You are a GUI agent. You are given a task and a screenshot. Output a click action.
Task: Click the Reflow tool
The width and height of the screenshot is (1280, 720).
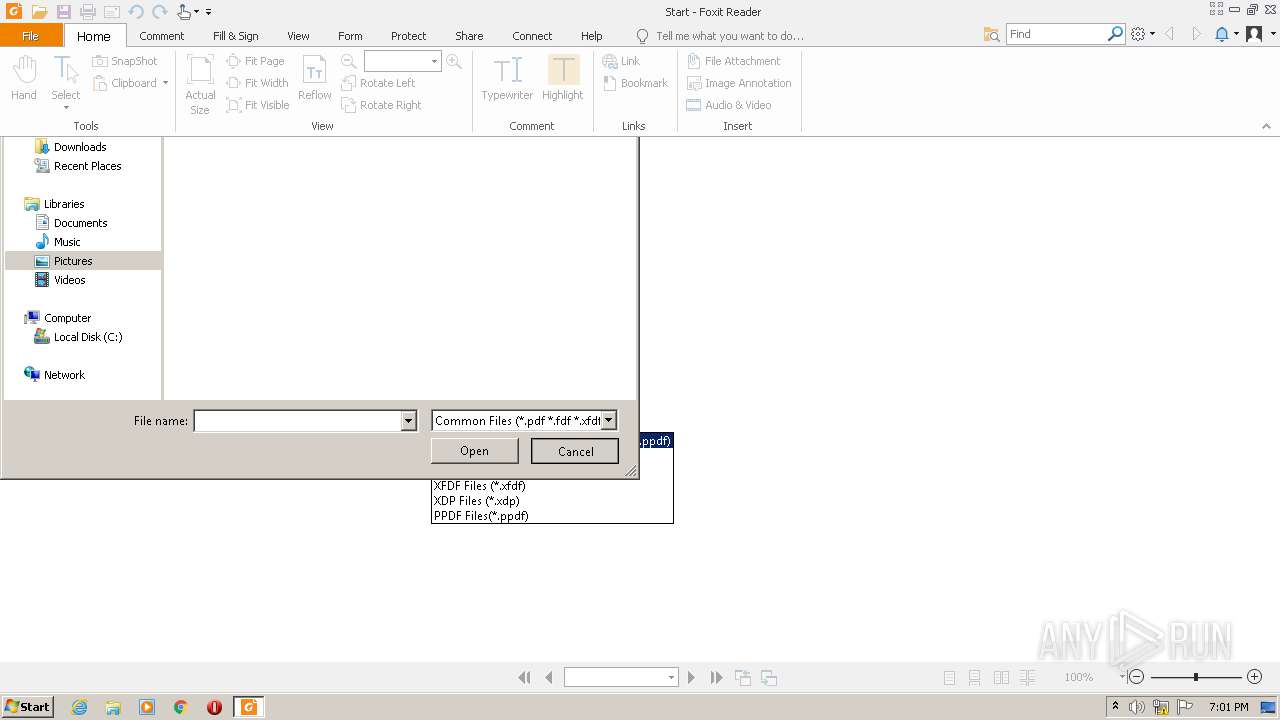(x=315, y=78)
